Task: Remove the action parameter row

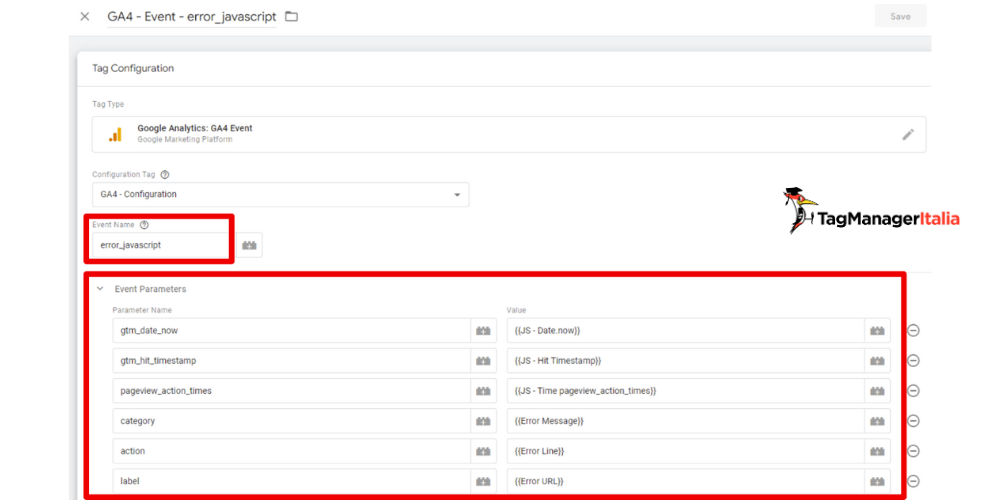Action: pos(913,451)
